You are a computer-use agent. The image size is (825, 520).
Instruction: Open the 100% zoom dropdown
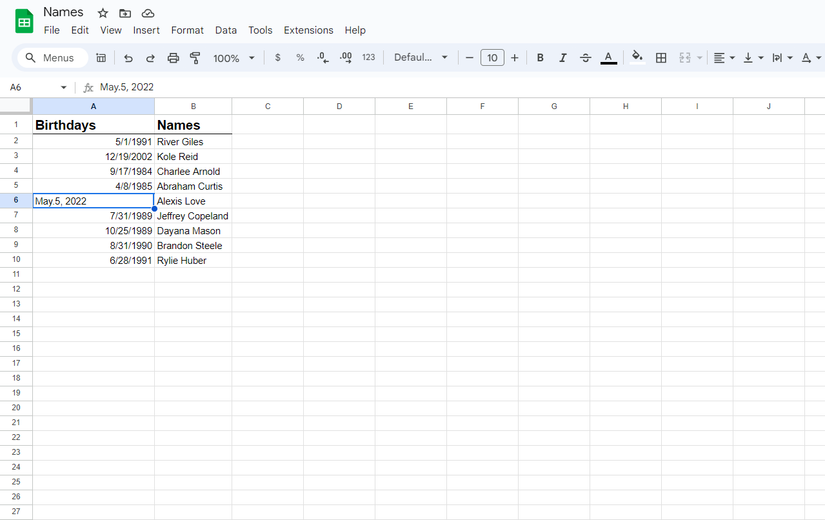pyautogui.click(x=234, y=58)
